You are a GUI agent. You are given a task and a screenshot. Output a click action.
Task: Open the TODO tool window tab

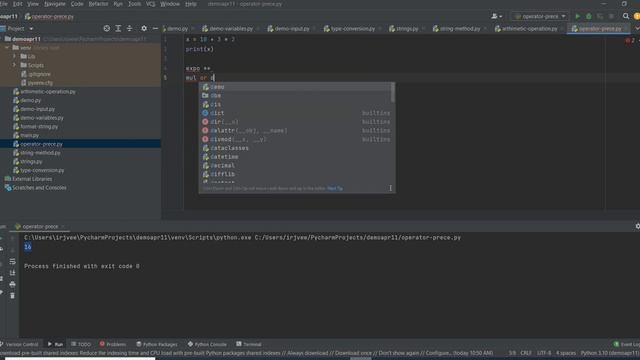(x=81, y=344)
